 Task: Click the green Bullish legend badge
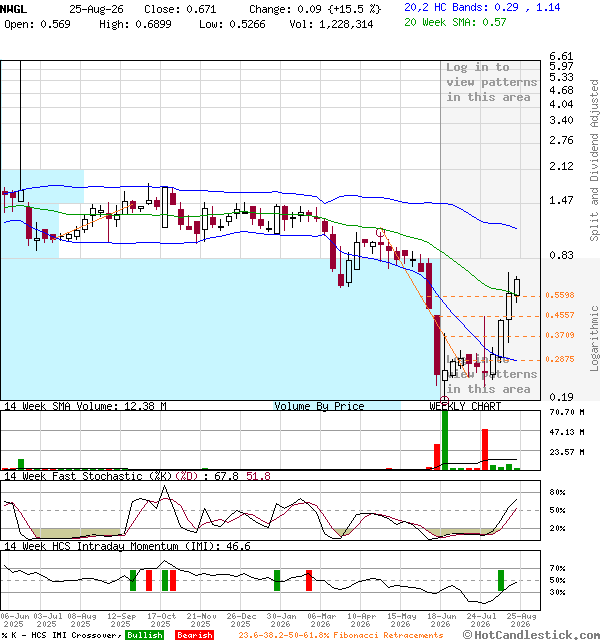click(x=144, y=635)
